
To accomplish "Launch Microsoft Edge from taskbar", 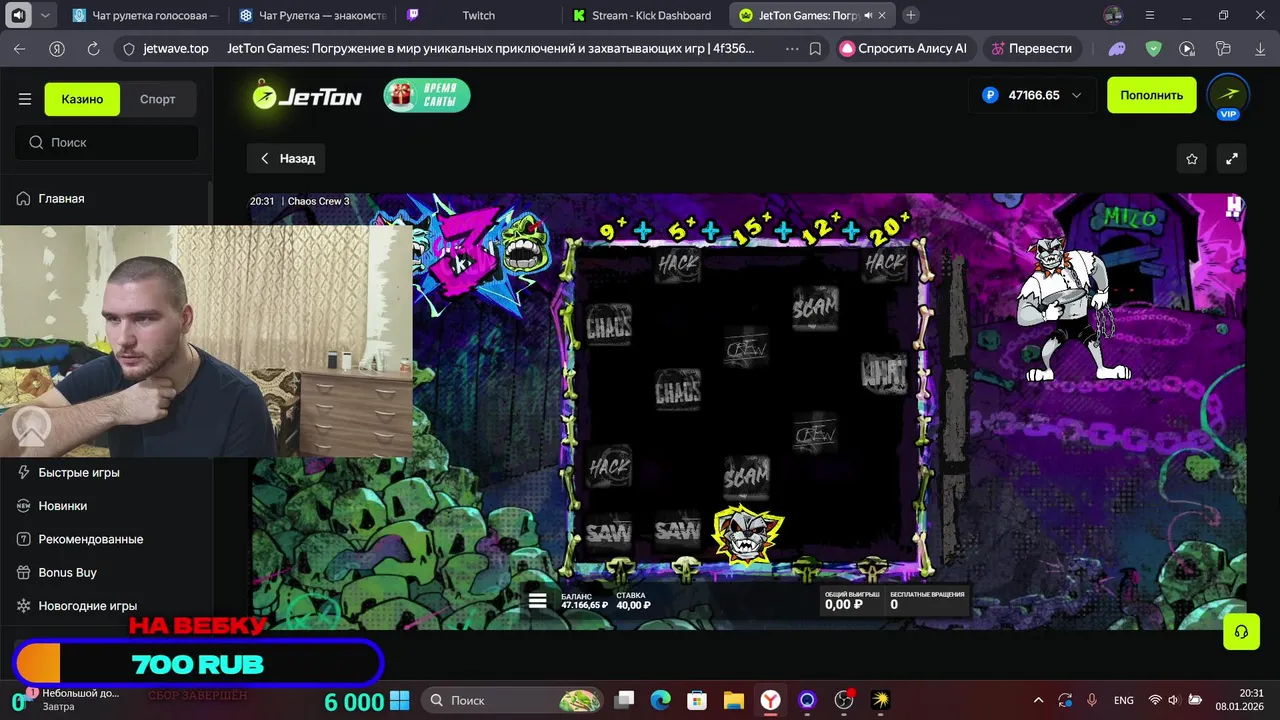I will (660, 700).
